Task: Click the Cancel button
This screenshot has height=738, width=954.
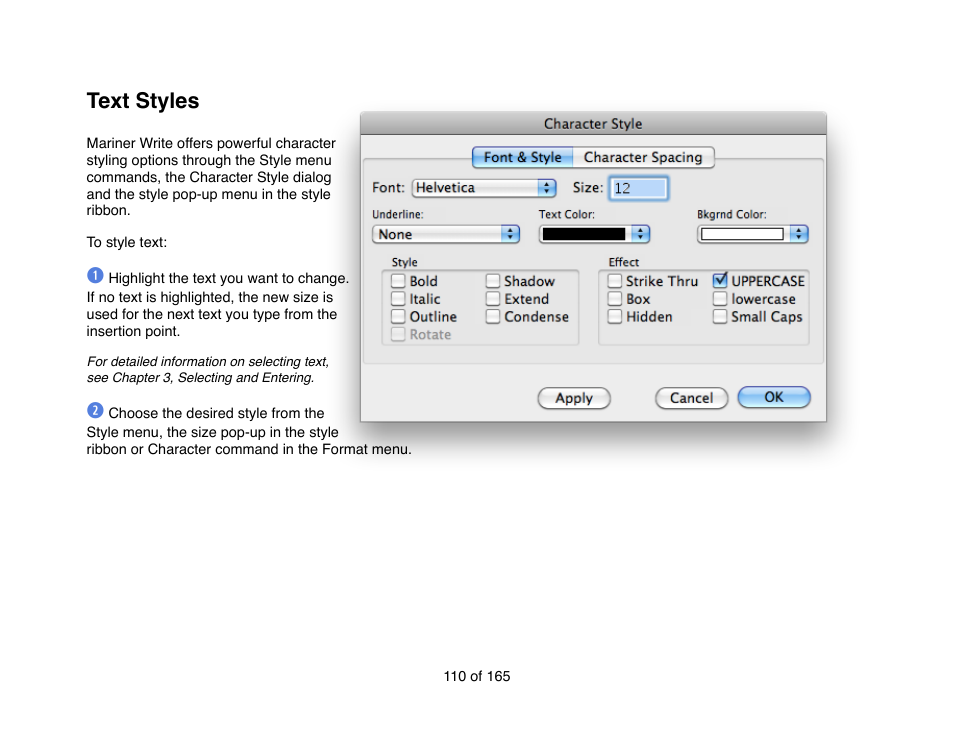Action: point(691,398)
